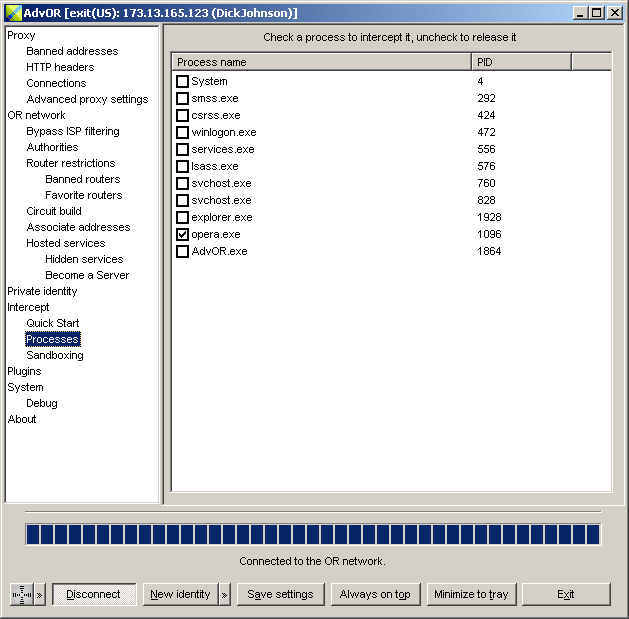Click the Exit button
The height and width of the screenshot is (619, 629).
click(566, 594)
